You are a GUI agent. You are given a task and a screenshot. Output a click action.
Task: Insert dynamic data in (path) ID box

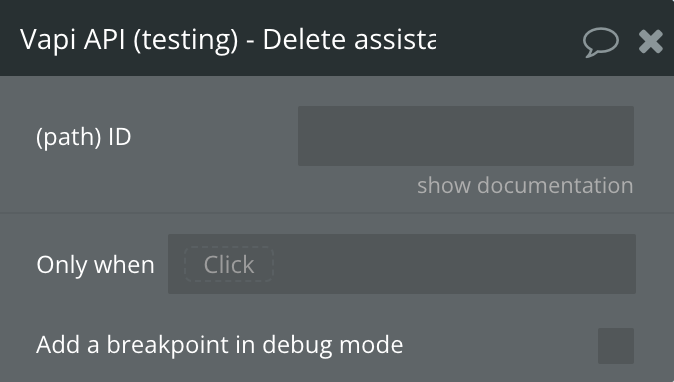point(466,136)
